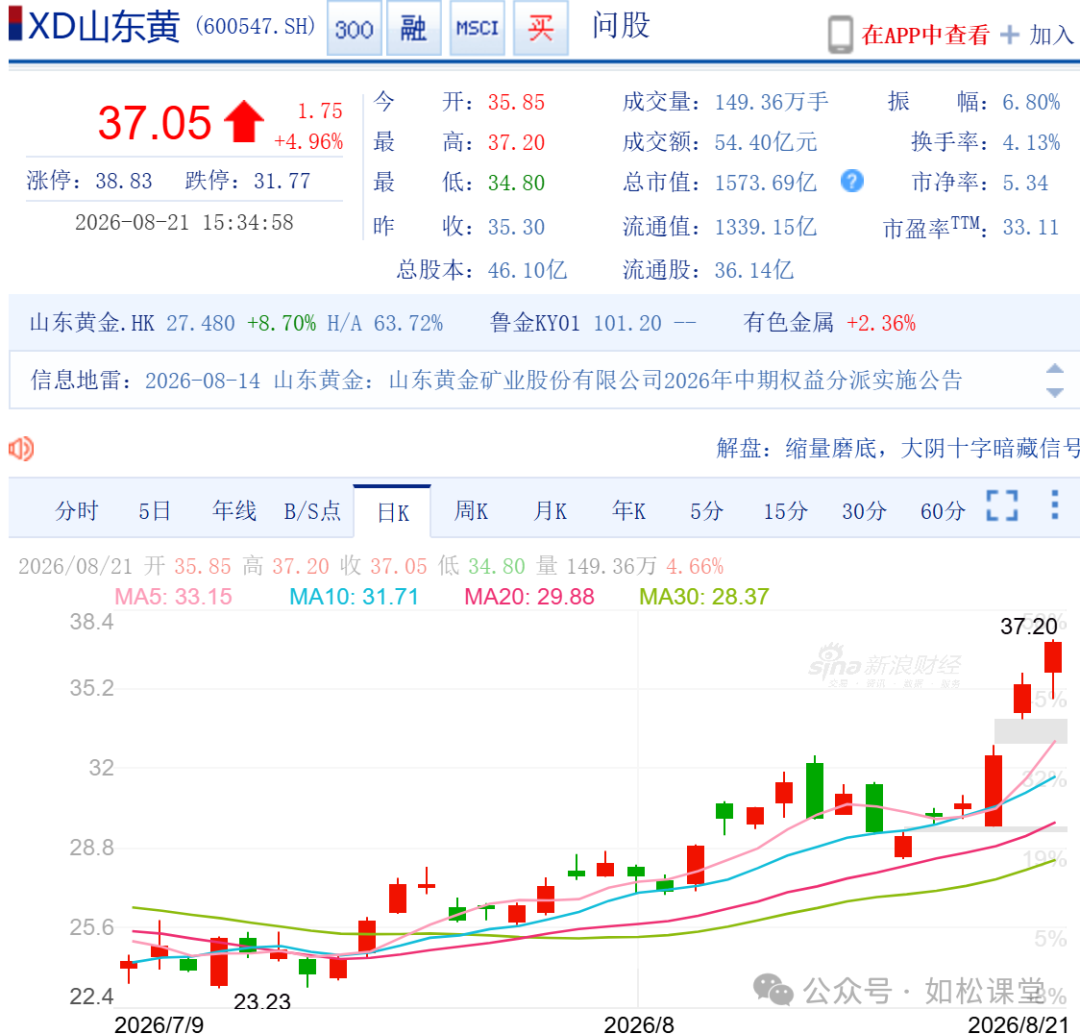Switch to the 周K tab
Viewport: 1080px width, 1034px height.
pos(471,511)
